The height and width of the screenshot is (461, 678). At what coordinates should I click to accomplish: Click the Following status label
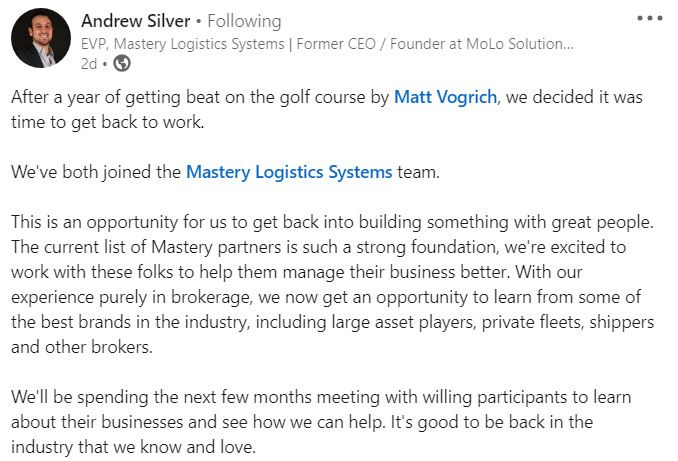[244, 21]
